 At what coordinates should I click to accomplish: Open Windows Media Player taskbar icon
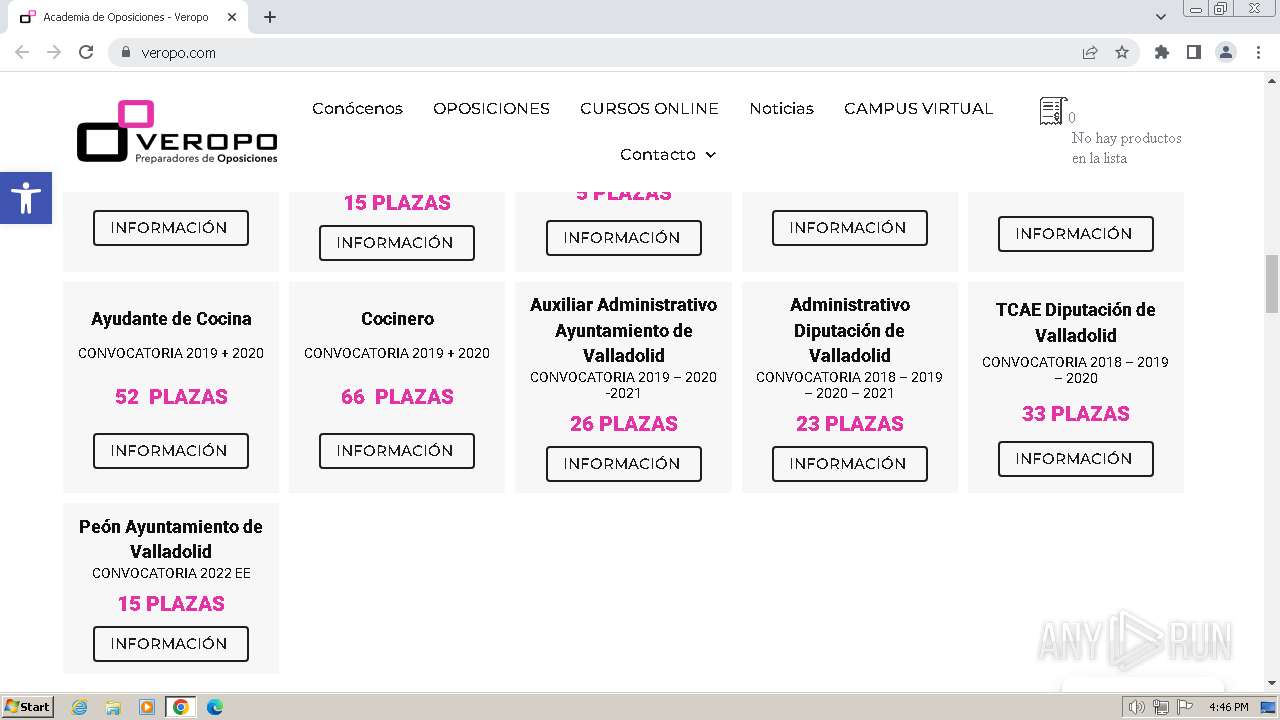[x=147, y=707]
